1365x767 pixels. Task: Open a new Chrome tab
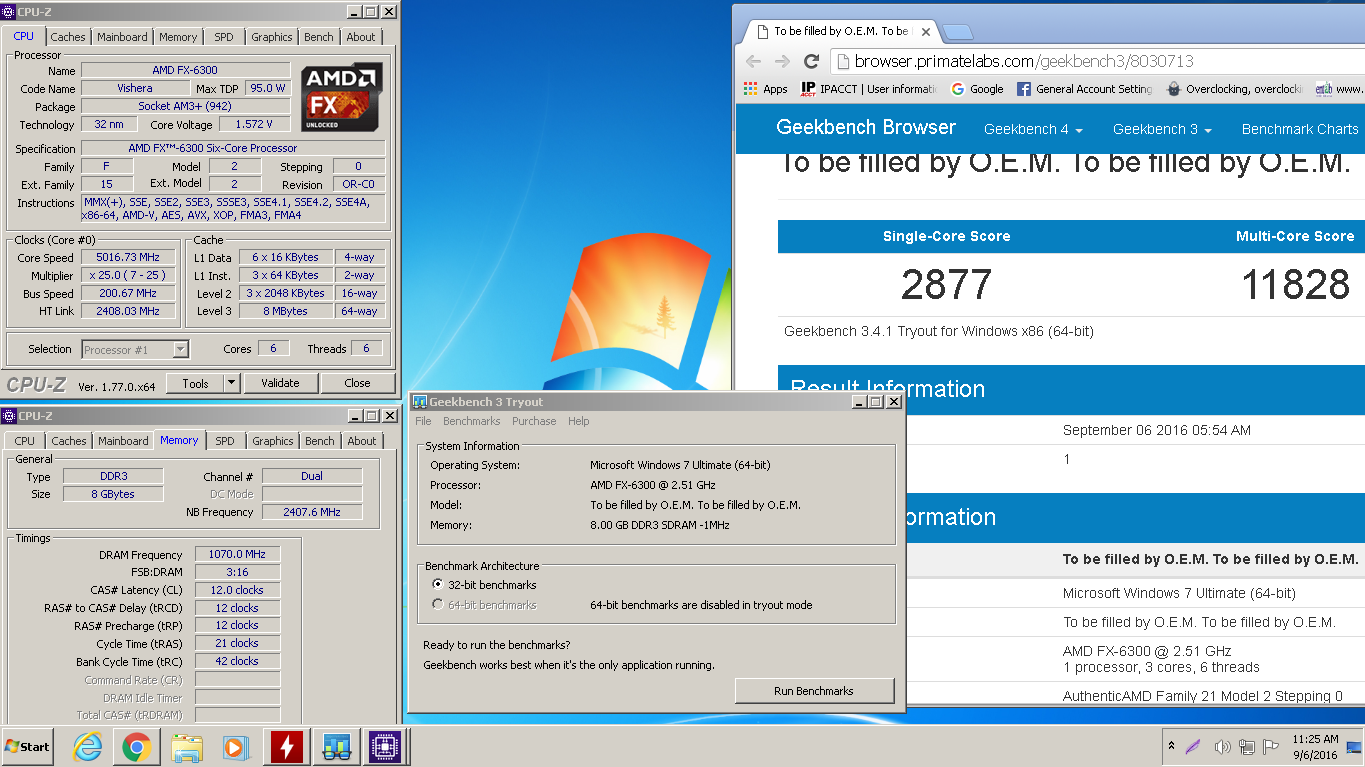pos(957,31)
